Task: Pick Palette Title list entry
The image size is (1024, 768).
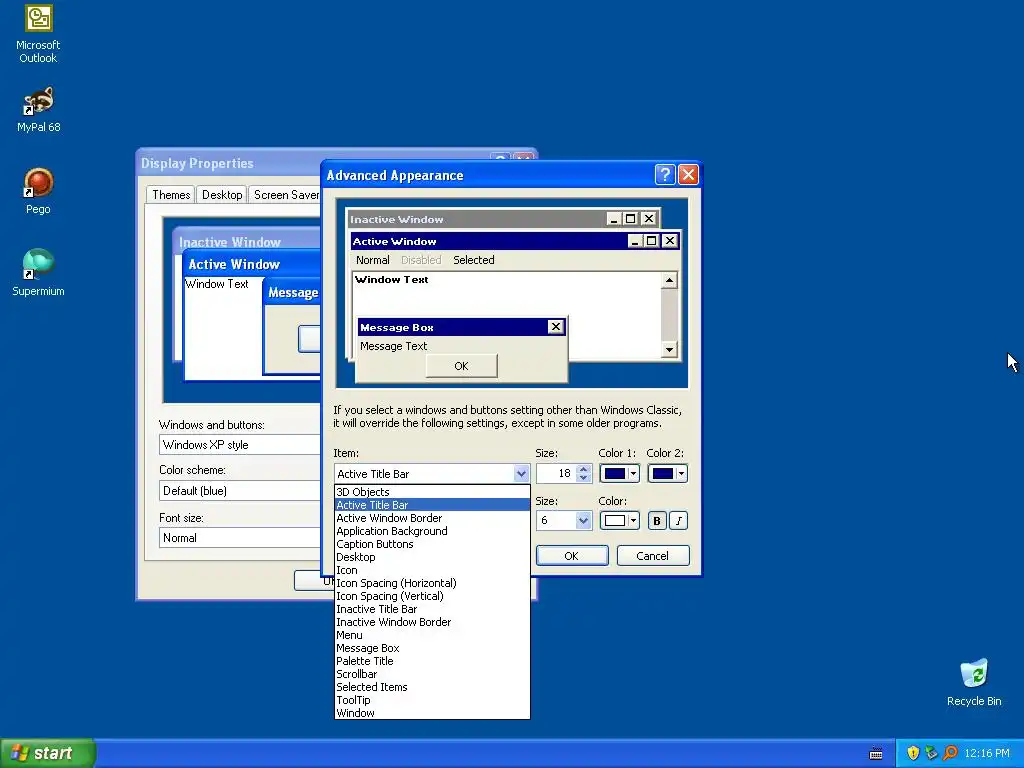Action: [432, 661]
